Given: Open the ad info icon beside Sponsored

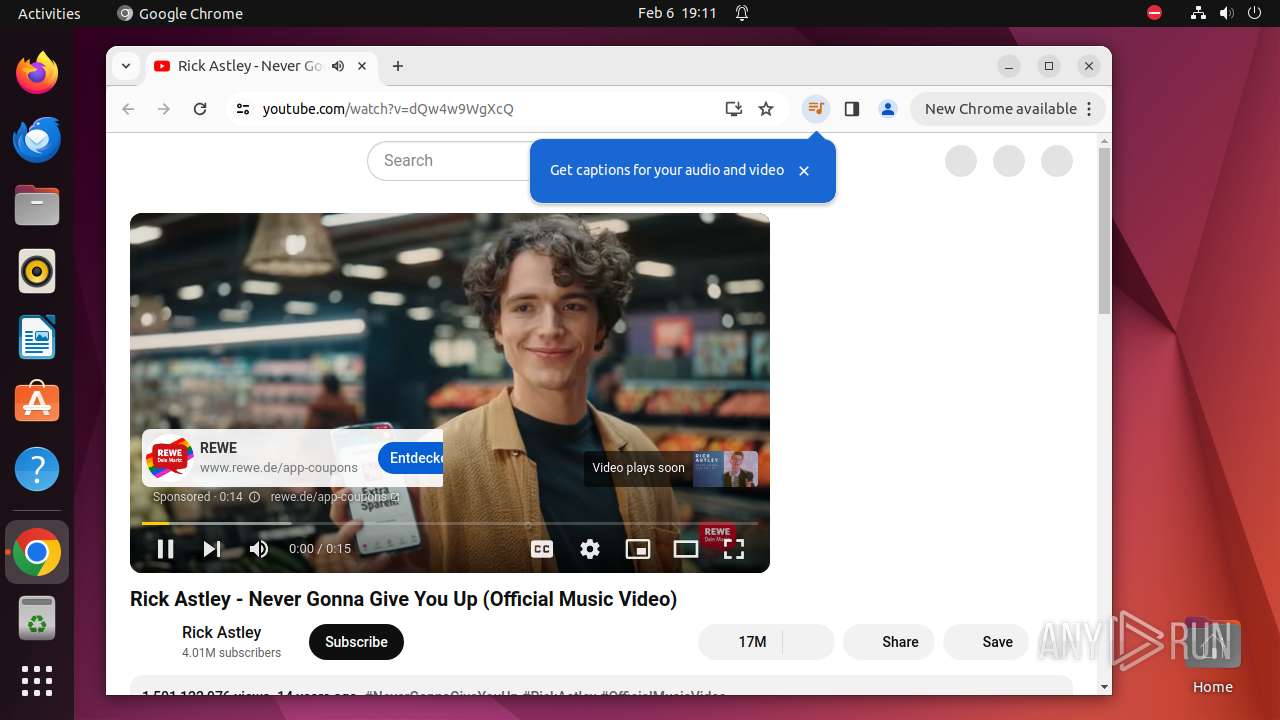Looking at the screenshot, I should tap(254, 497).
